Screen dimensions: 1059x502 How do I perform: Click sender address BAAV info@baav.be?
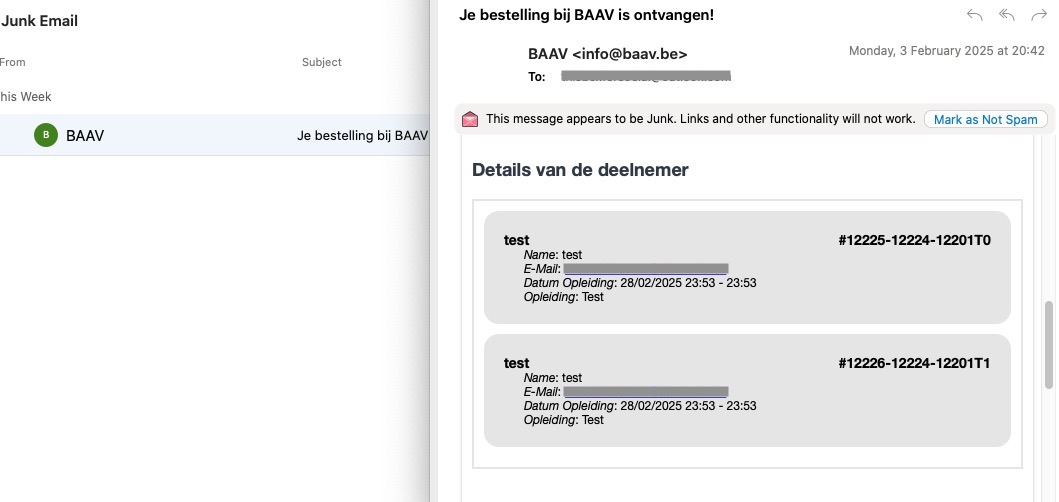608,54
